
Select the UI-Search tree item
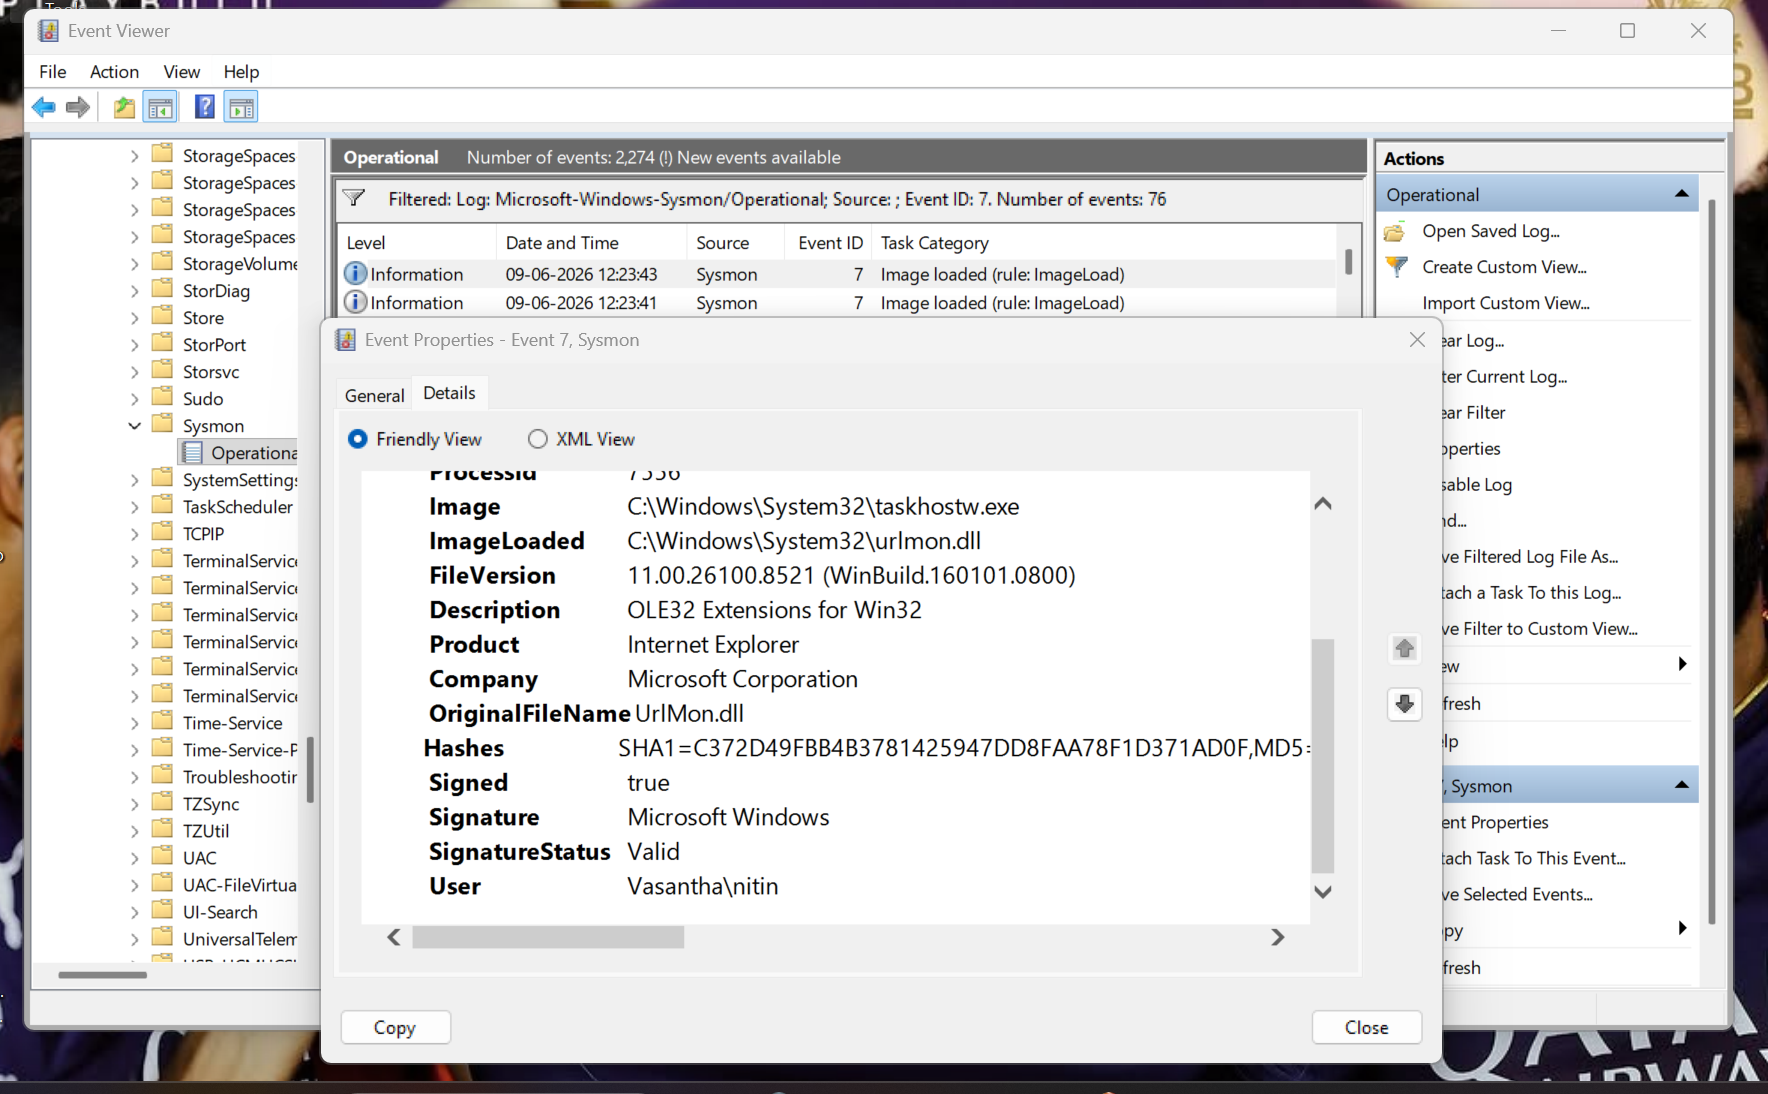pyautogui.click(x=220, y=912)
